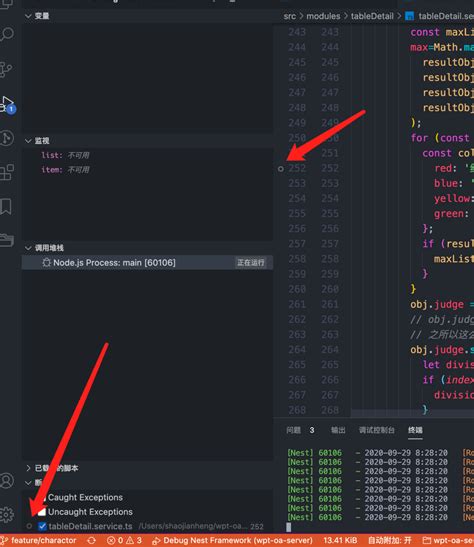Viewport: 474px width, 547px height.
Task: Click the 'obj.judge' code on line 261
Action: click(437, 304)
